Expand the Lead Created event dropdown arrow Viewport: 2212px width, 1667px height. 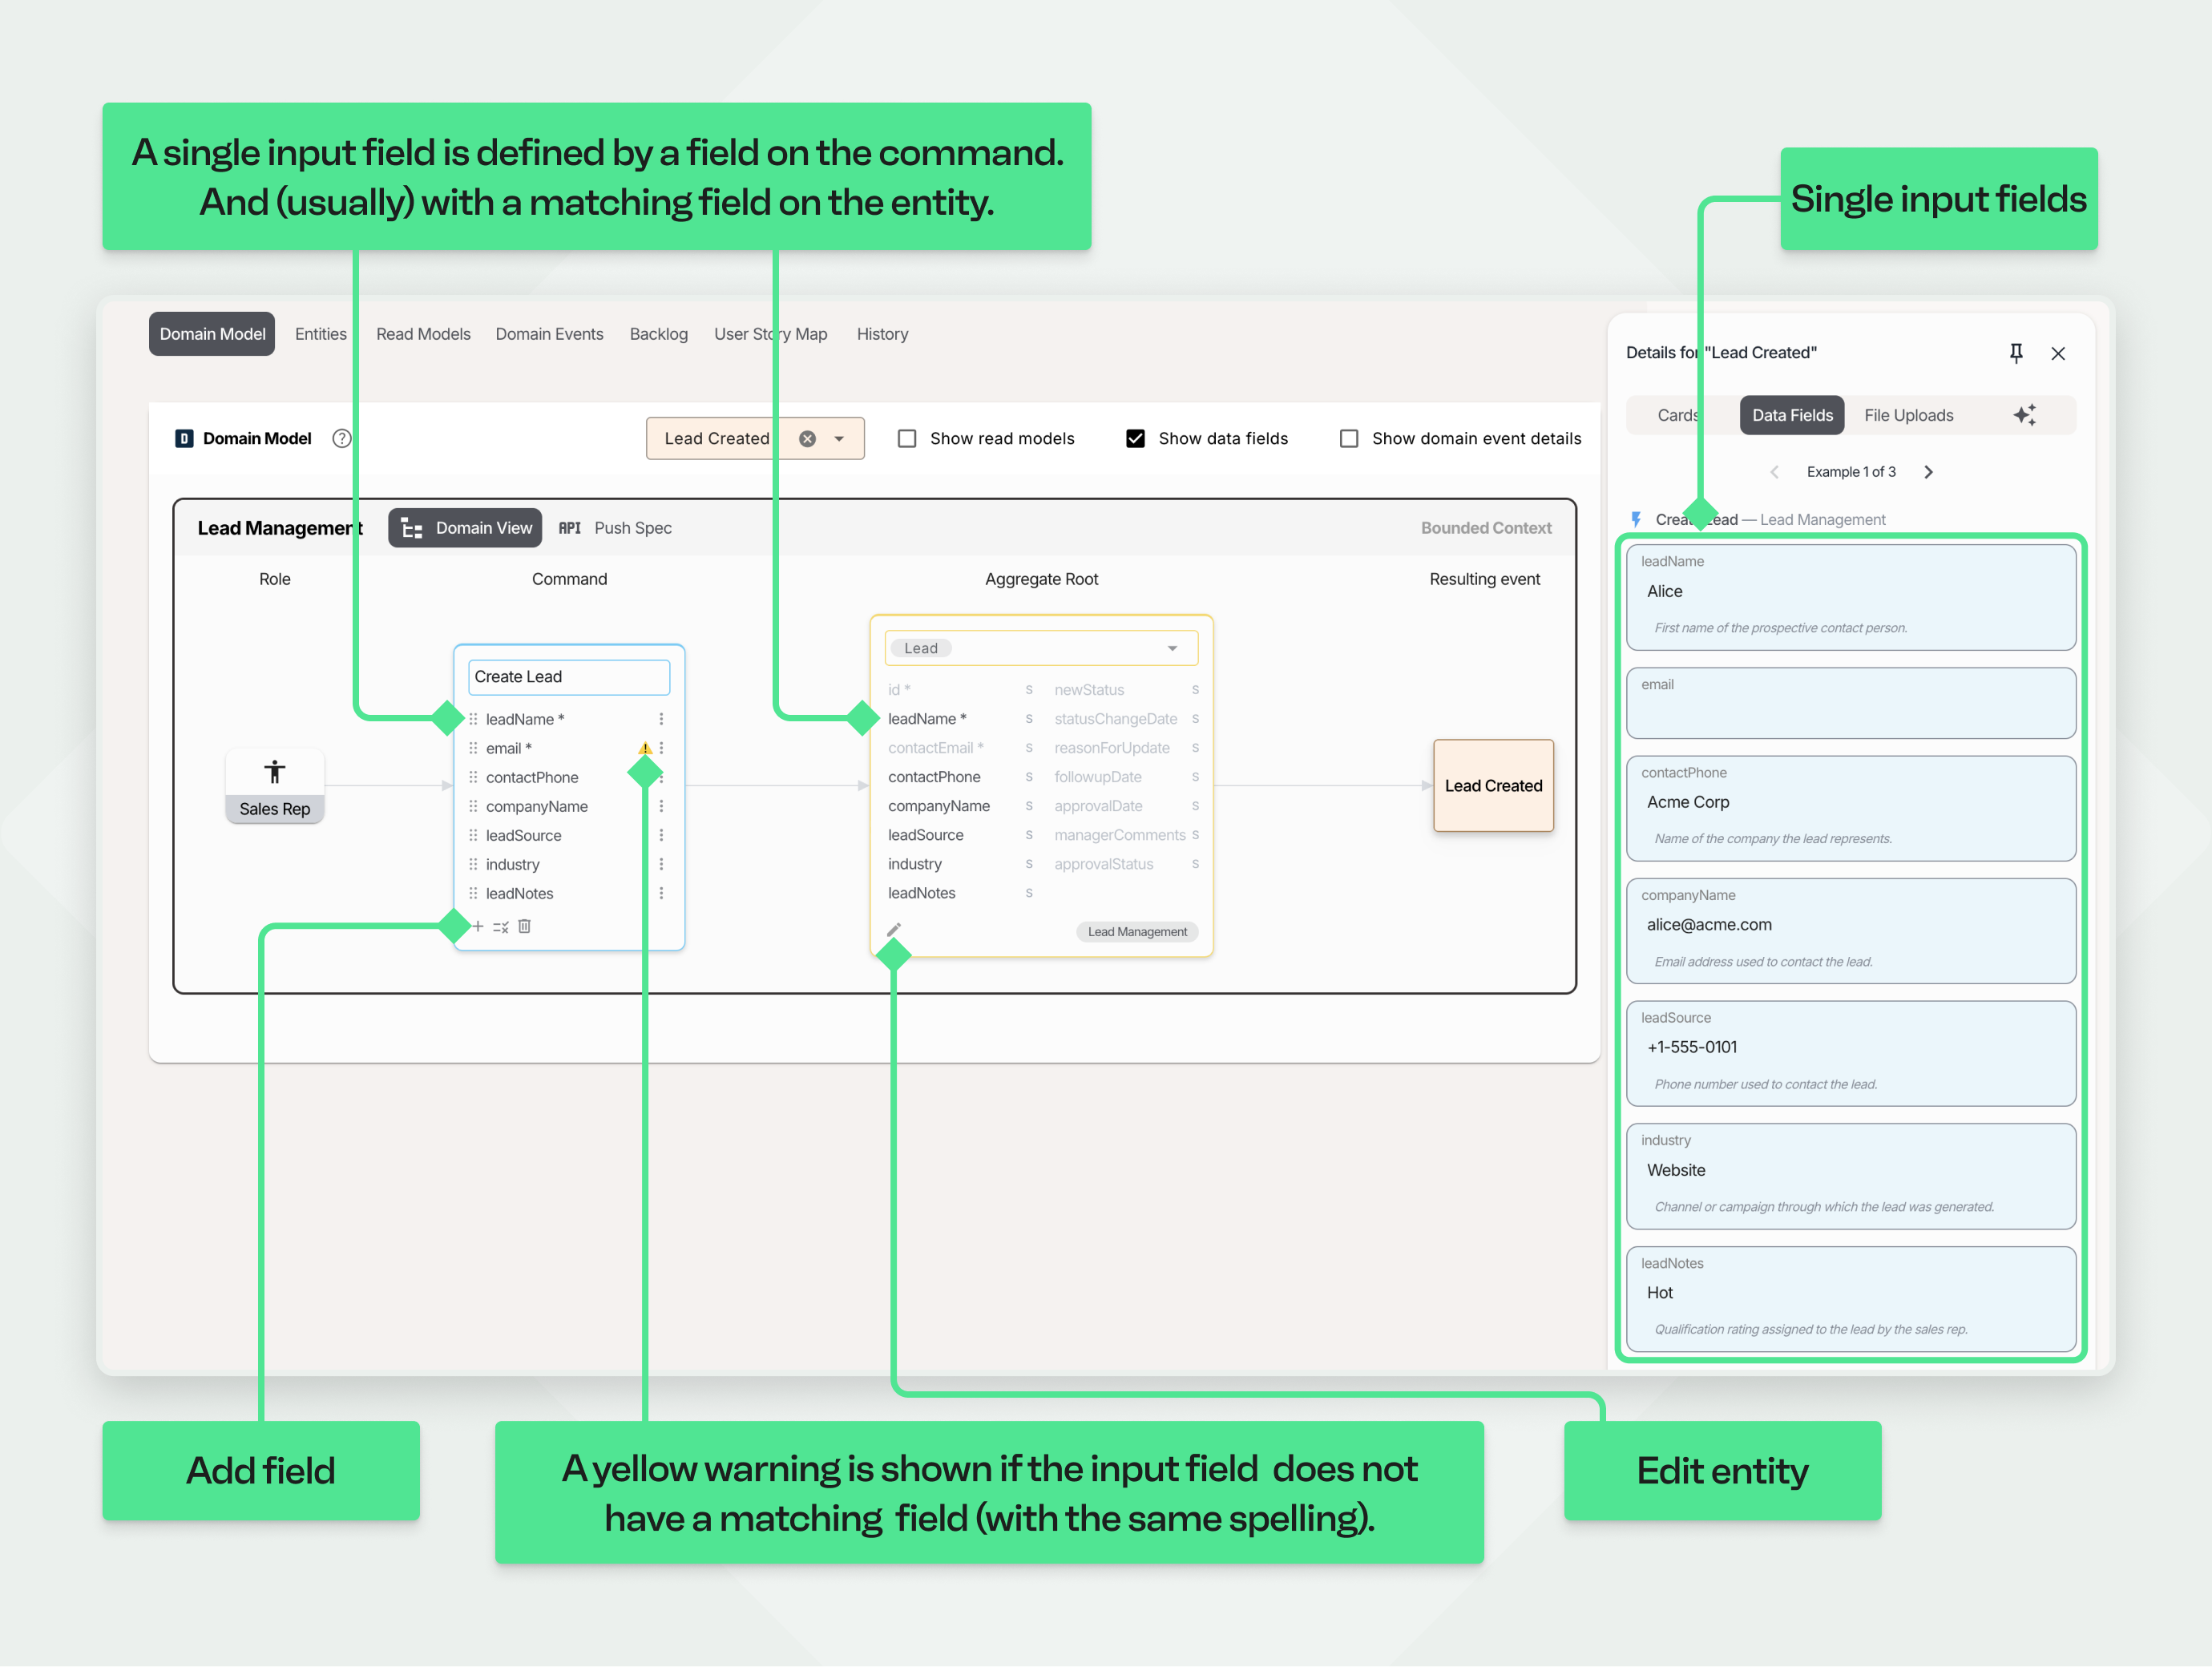point(839,438)
